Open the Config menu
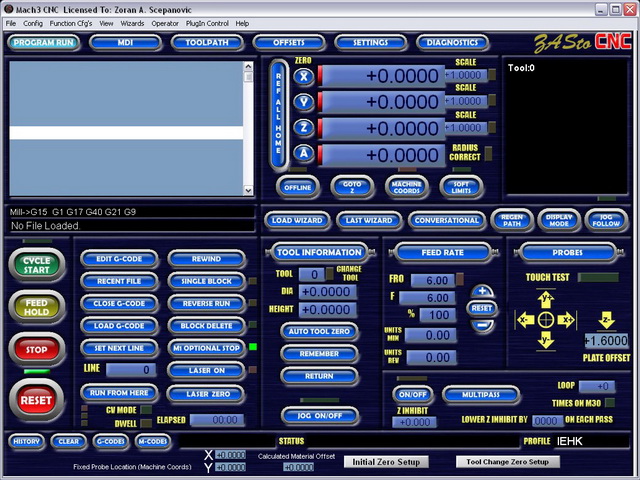The height and width of the screenshot is (480, 640). coord(33,24)
